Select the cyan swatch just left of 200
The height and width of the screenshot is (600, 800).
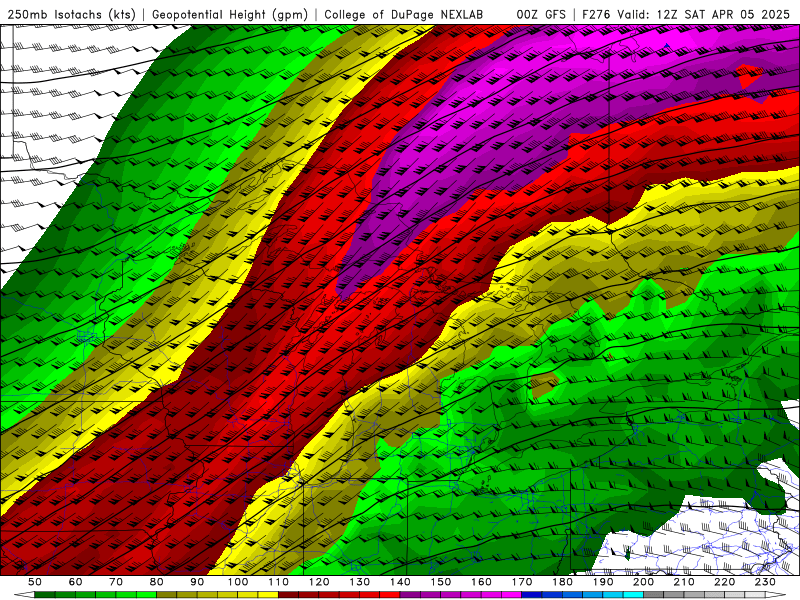(633, 594)
